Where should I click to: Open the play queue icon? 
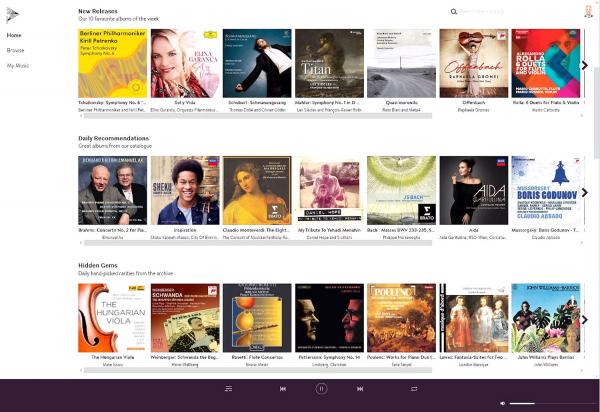pyautogui.click(x=228, y=389)
